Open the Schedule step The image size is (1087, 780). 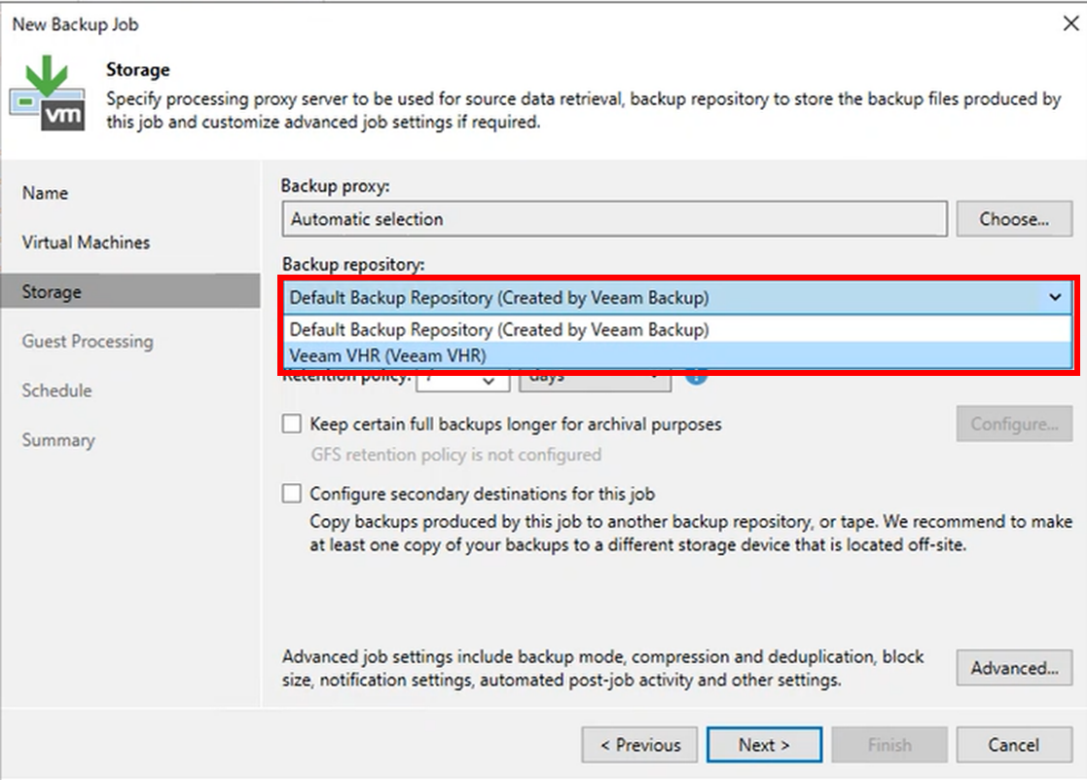[x=57, y=390]
